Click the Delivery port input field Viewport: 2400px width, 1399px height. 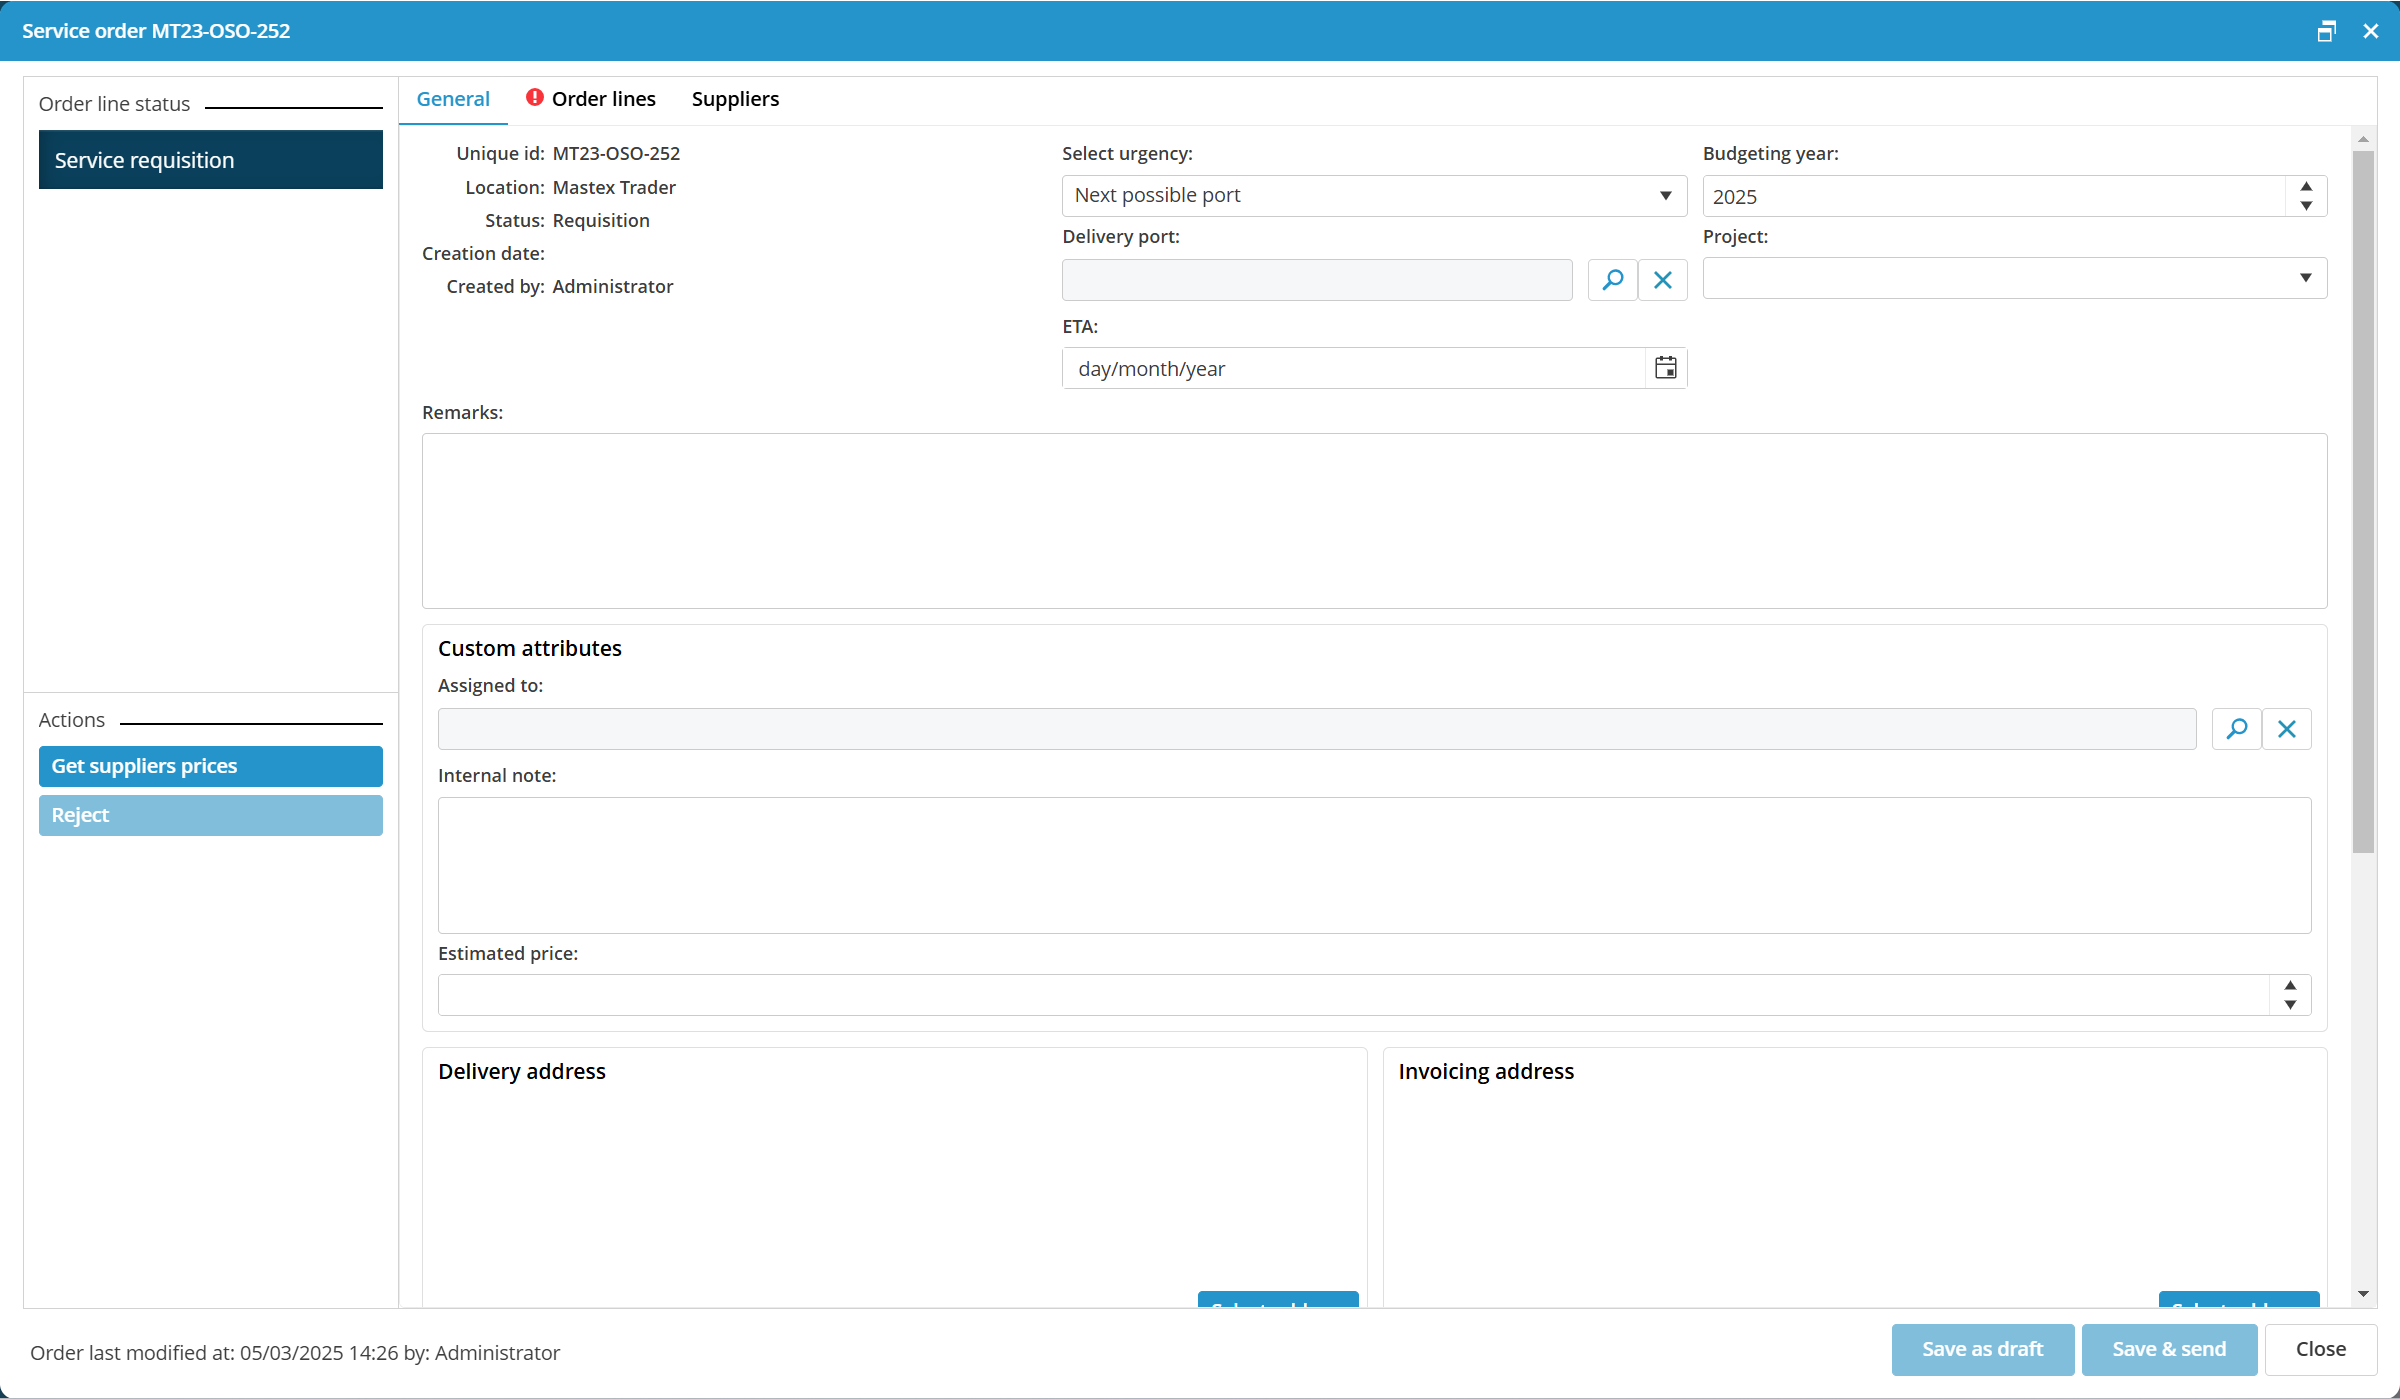pyautogui.click(x=1317, y=280)
